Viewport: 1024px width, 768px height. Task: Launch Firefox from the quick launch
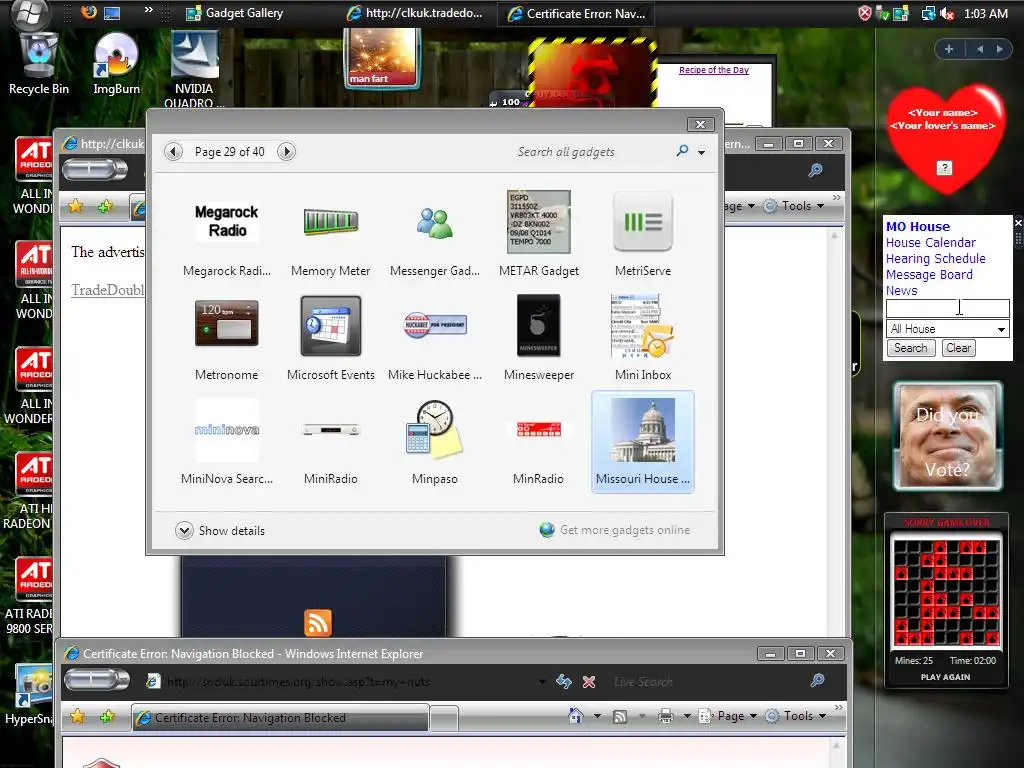point(89,12)
